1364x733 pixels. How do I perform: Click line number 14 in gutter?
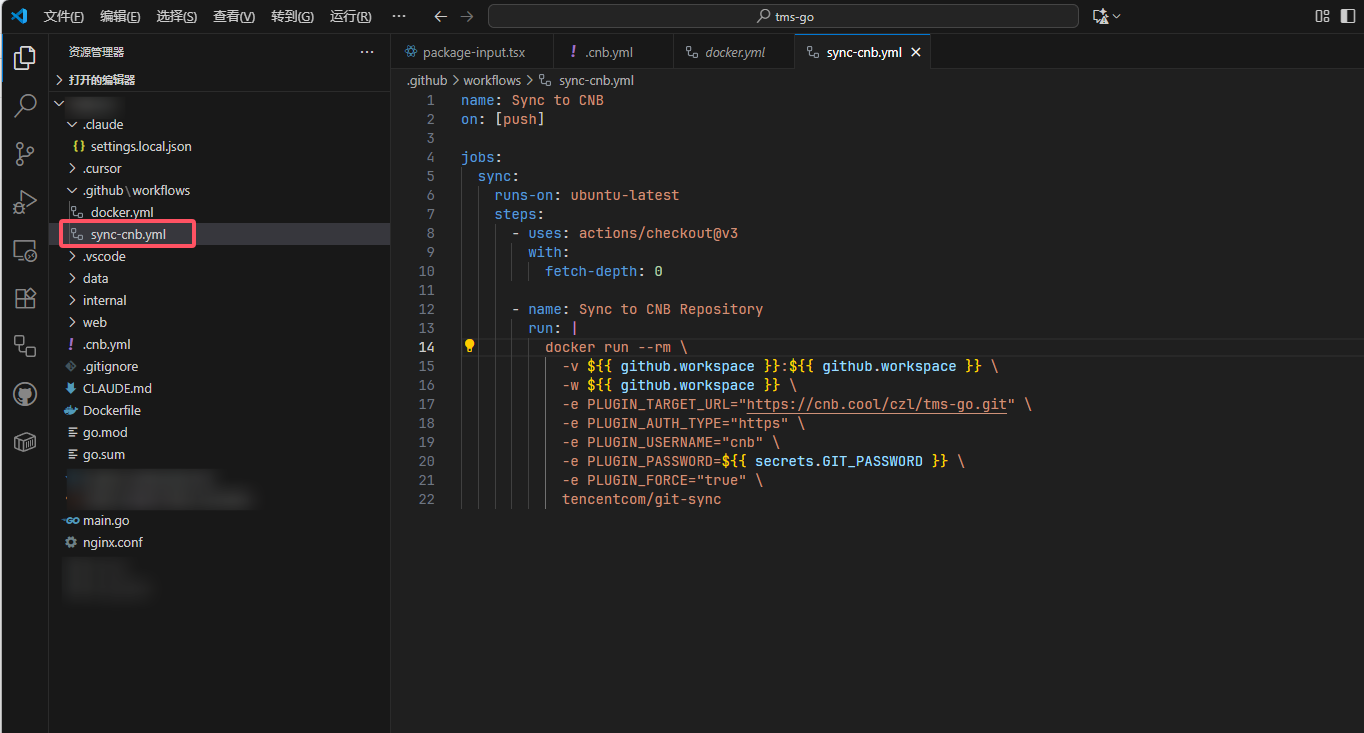pos(427,347)
